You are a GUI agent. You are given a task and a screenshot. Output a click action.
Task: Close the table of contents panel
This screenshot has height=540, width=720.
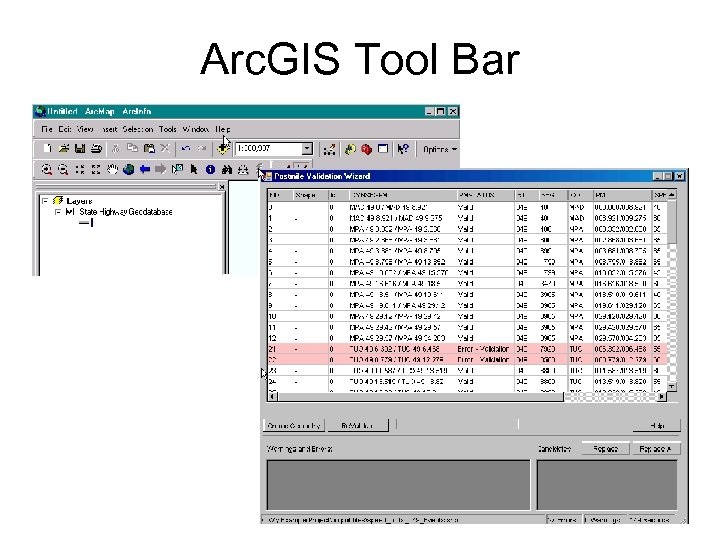coord(222,186)
